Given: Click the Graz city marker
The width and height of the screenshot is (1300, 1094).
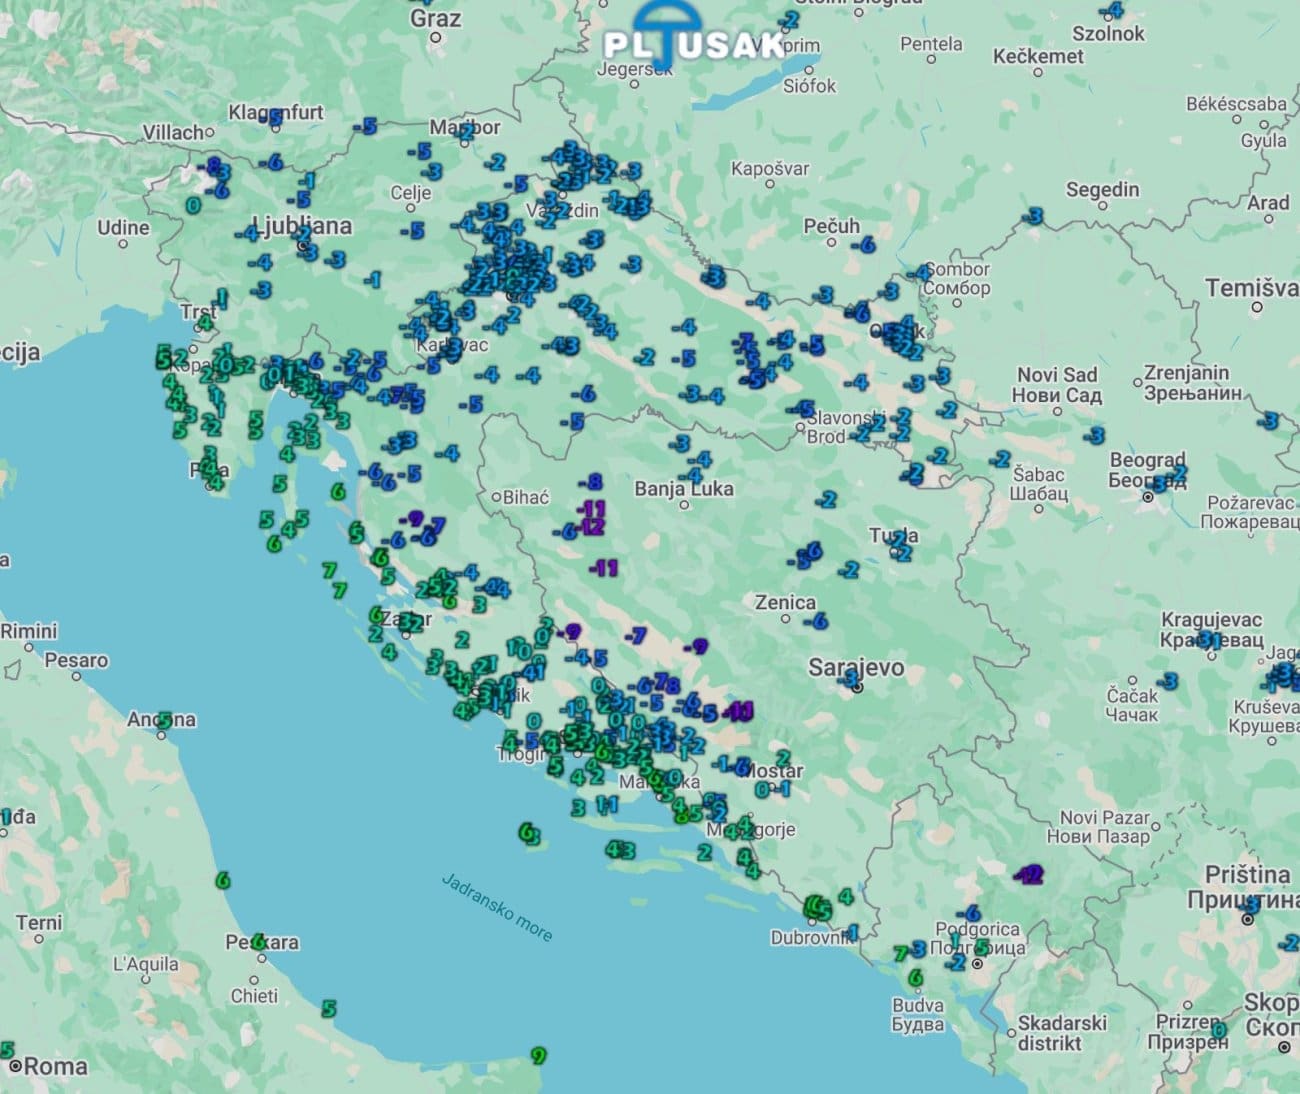Looking at the screenshot, I should (435, 37).
